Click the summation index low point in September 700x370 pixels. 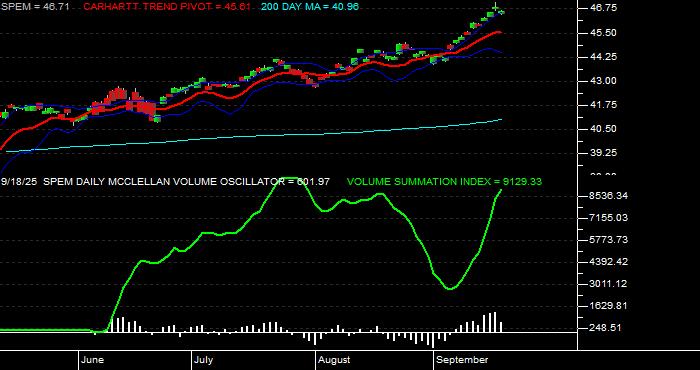pyautogui.click(x=451, y=289)
